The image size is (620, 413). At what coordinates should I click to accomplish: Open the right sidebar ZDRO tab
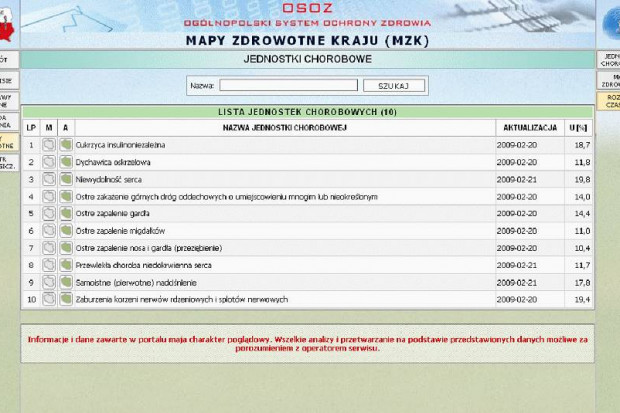pos(609,81)
